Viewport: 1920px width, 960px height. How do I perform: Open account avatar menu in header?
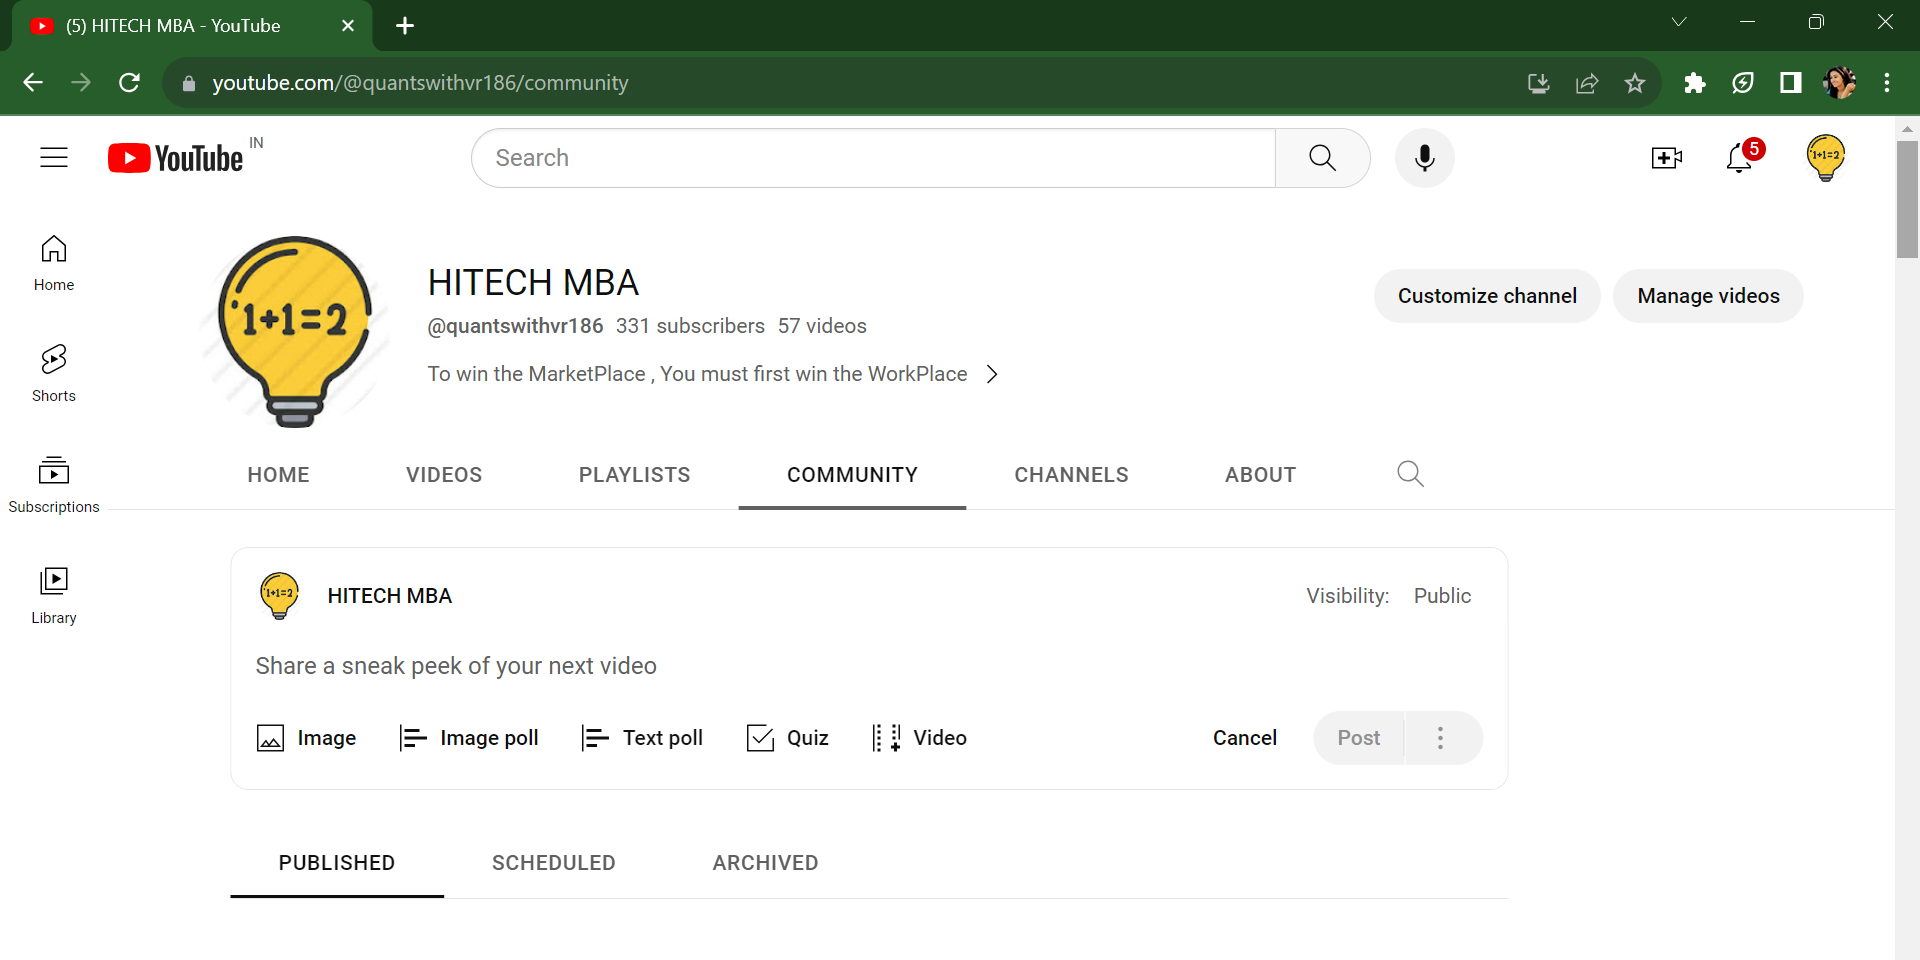point(1825,158)
